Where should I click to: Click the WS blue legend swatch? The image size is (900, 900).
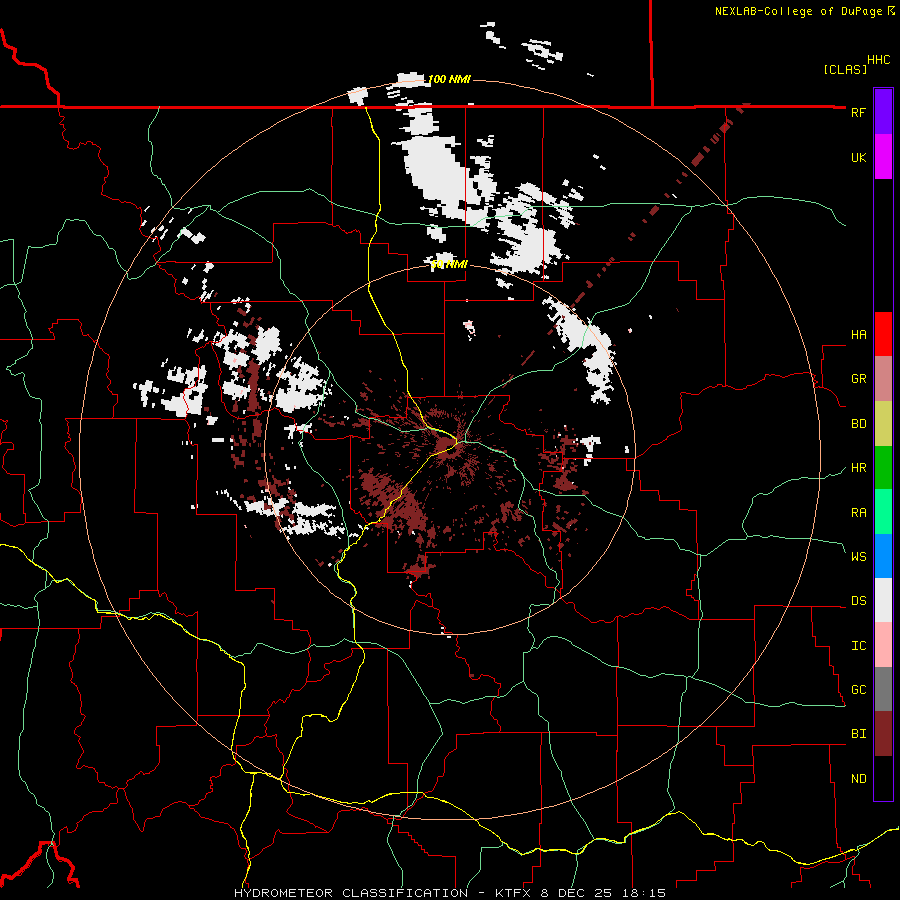(x=883, y=556)
